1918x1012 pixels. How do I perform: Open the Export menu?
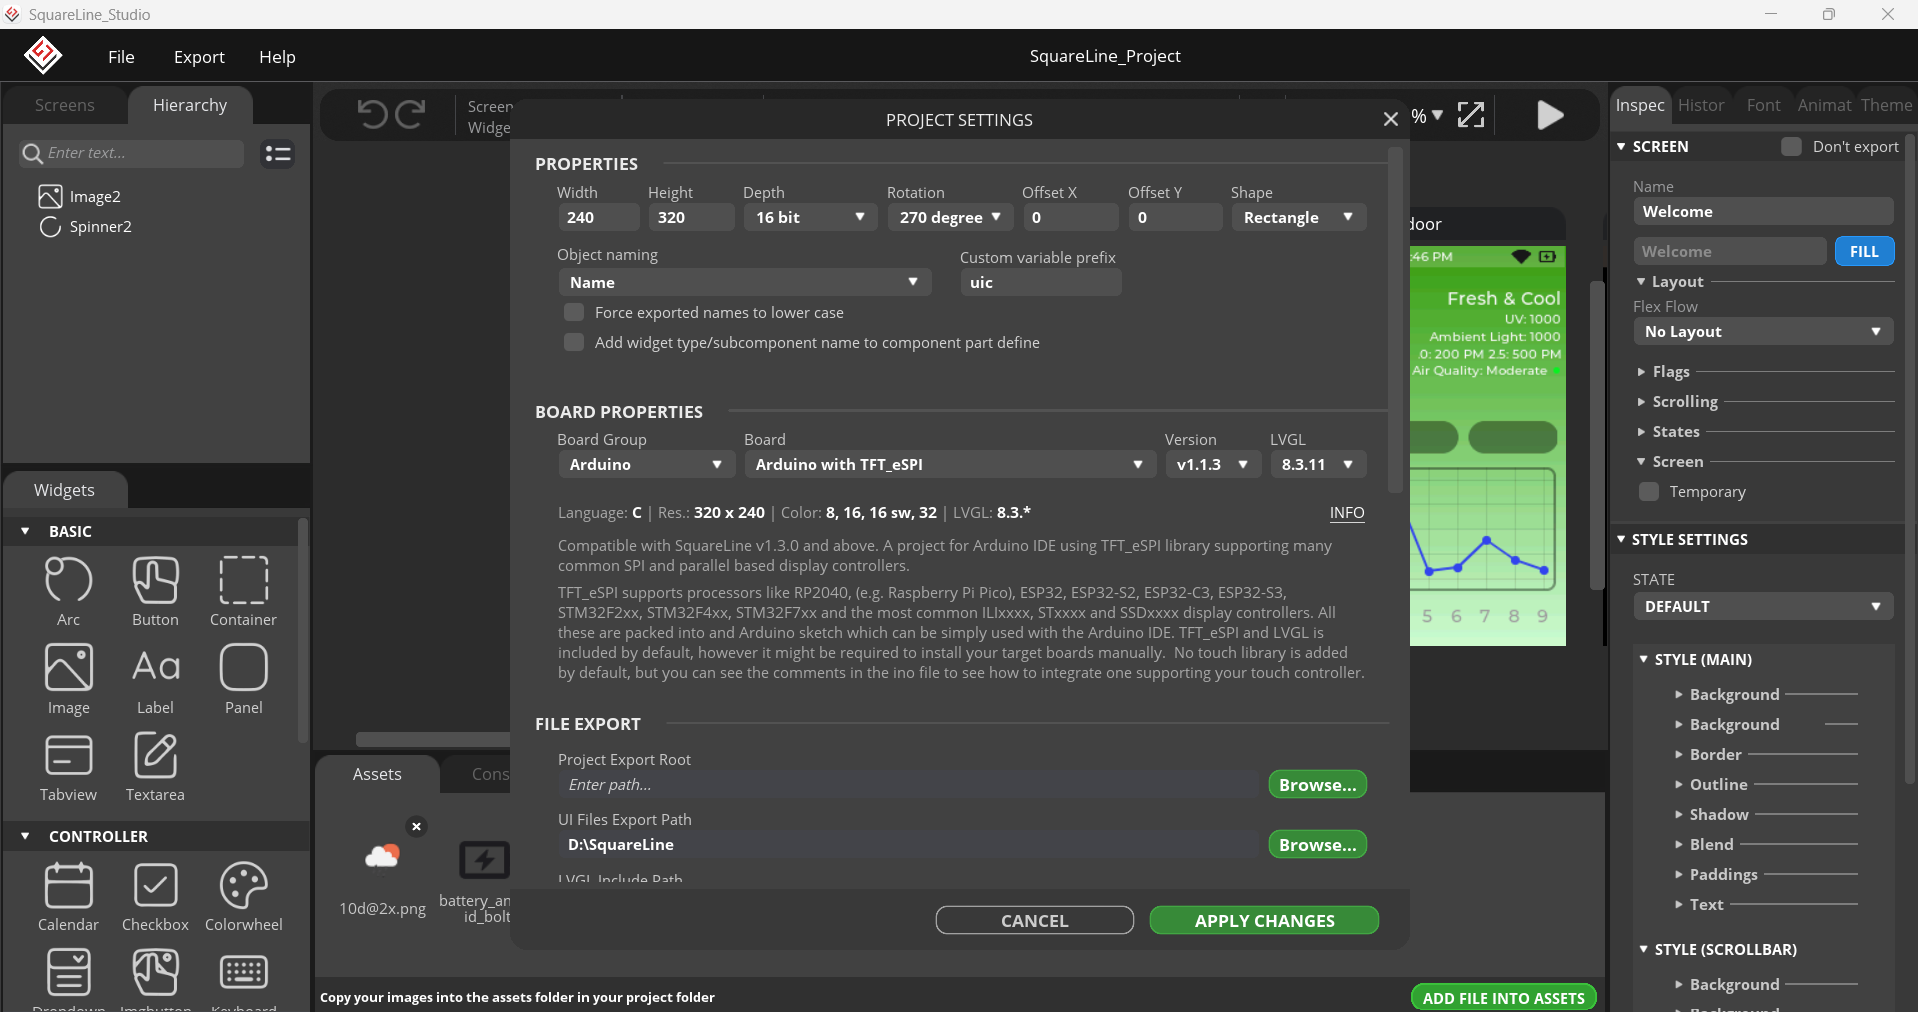(x=199, y=57)
